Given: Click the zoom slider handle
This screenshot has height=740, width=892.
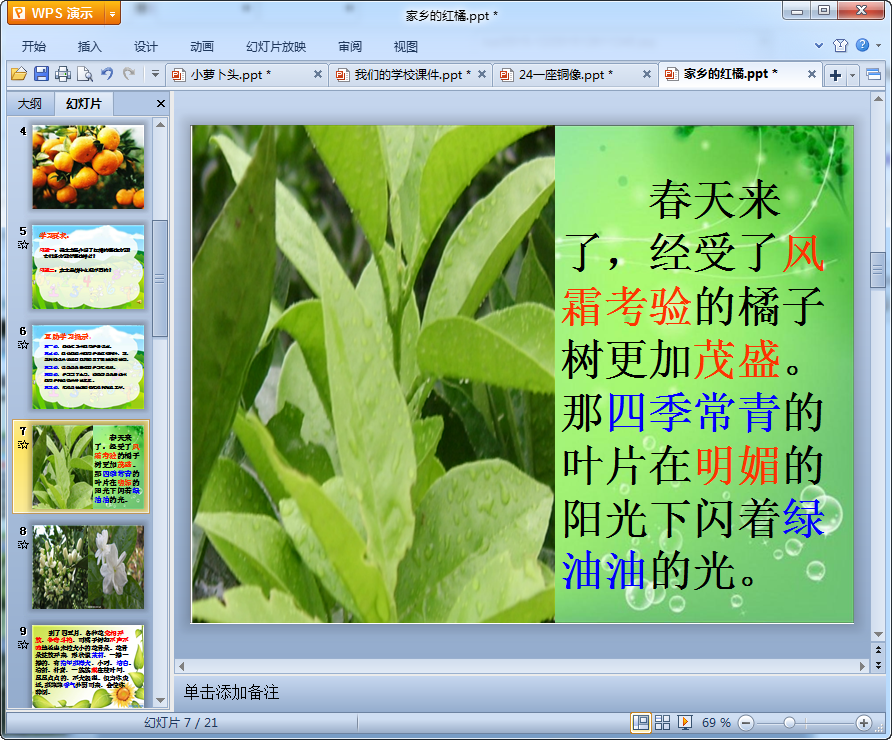Looking at the screenshot, I should 789,723.
